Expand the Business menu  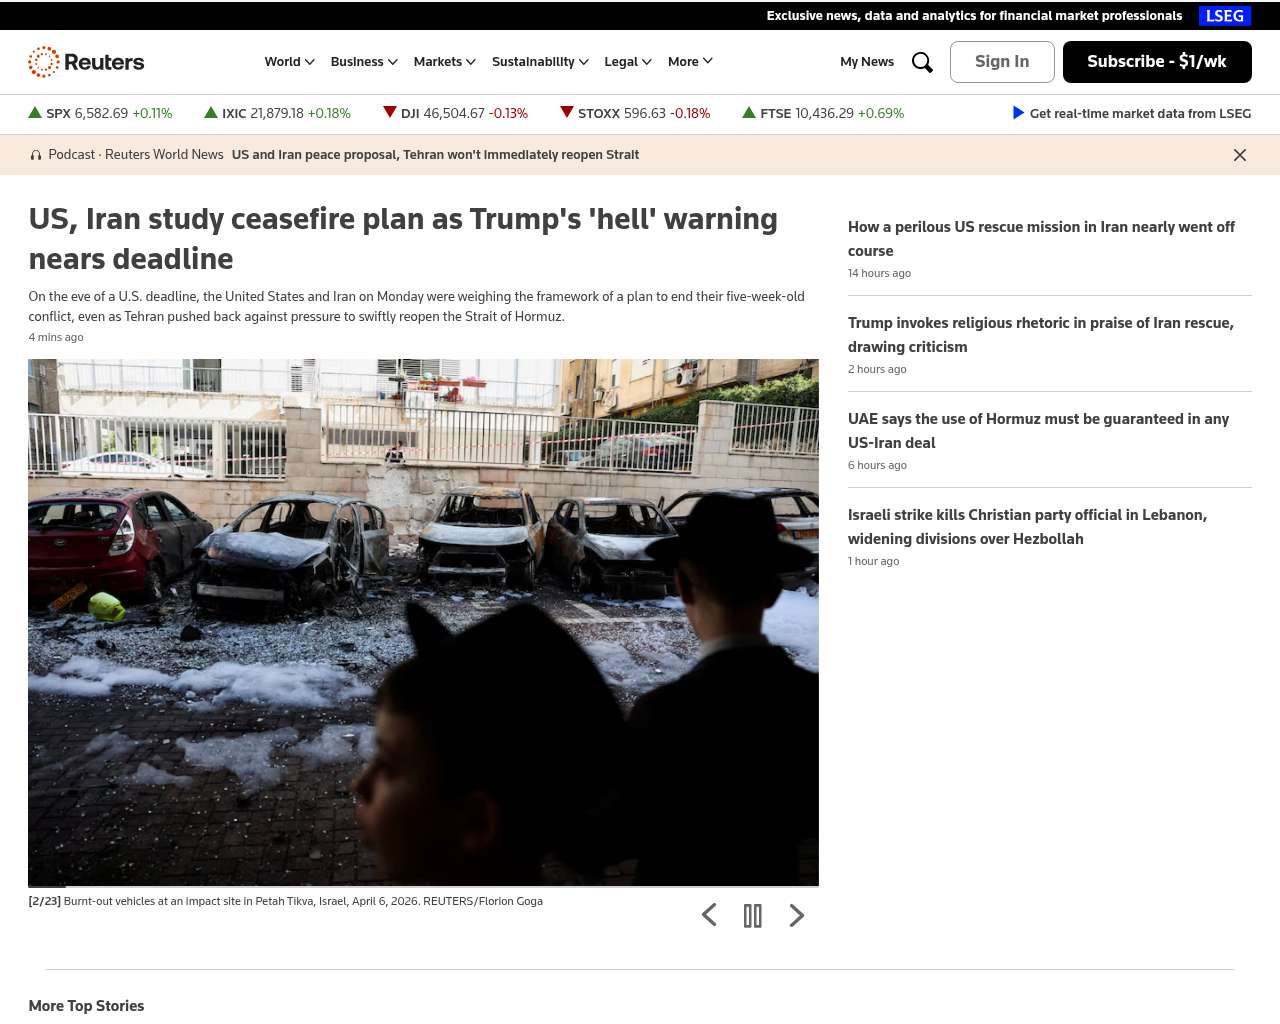pyautogui.click(x=364, y=62)
